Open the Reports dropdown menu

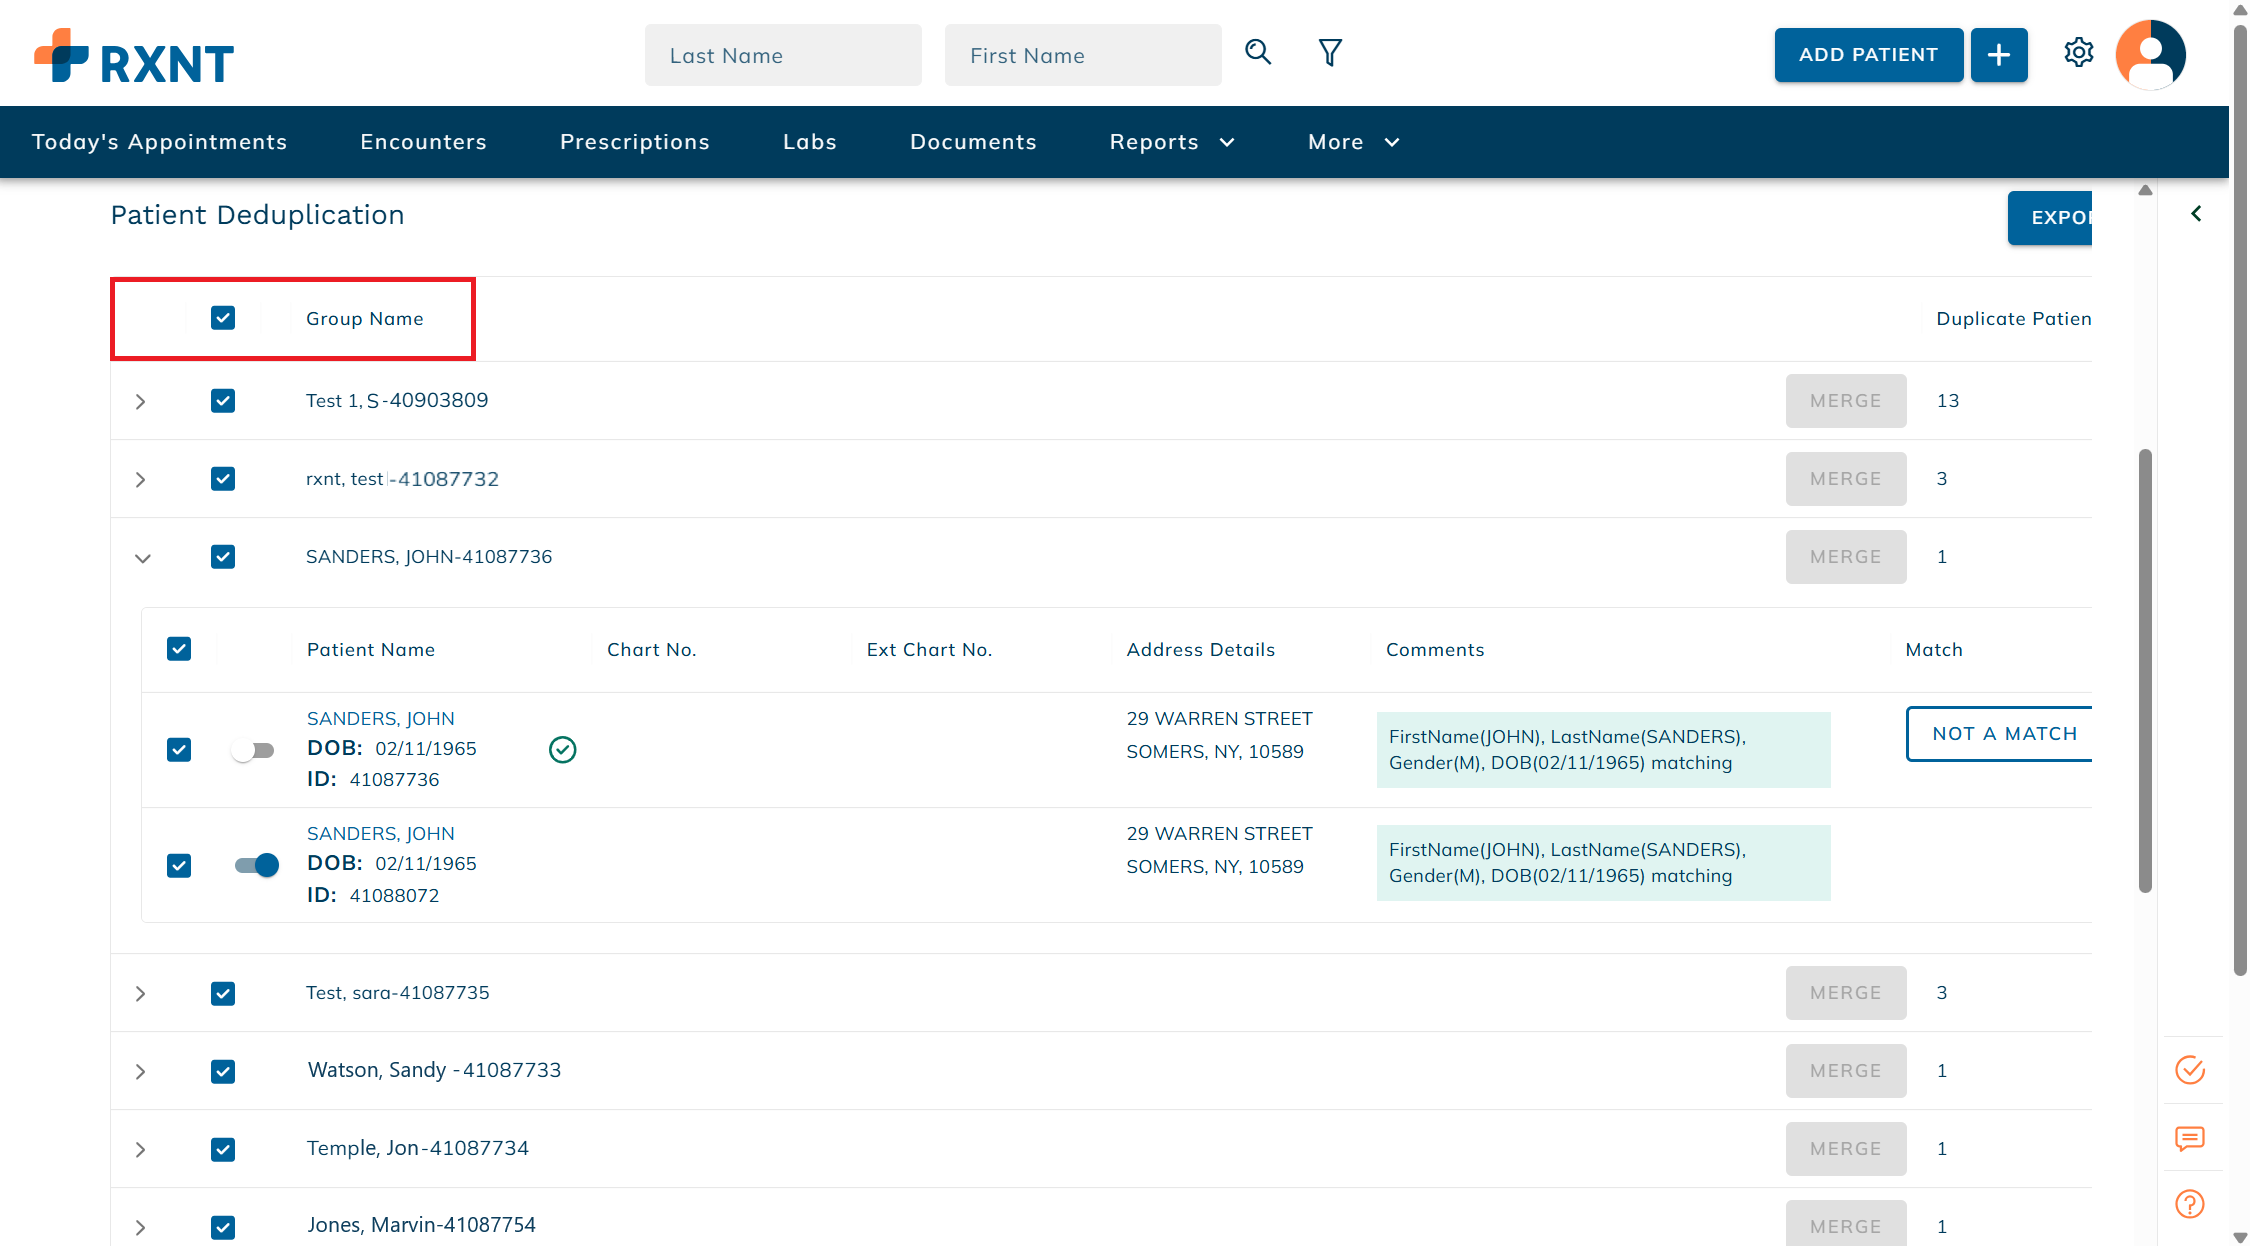(x=1172, y=142)
